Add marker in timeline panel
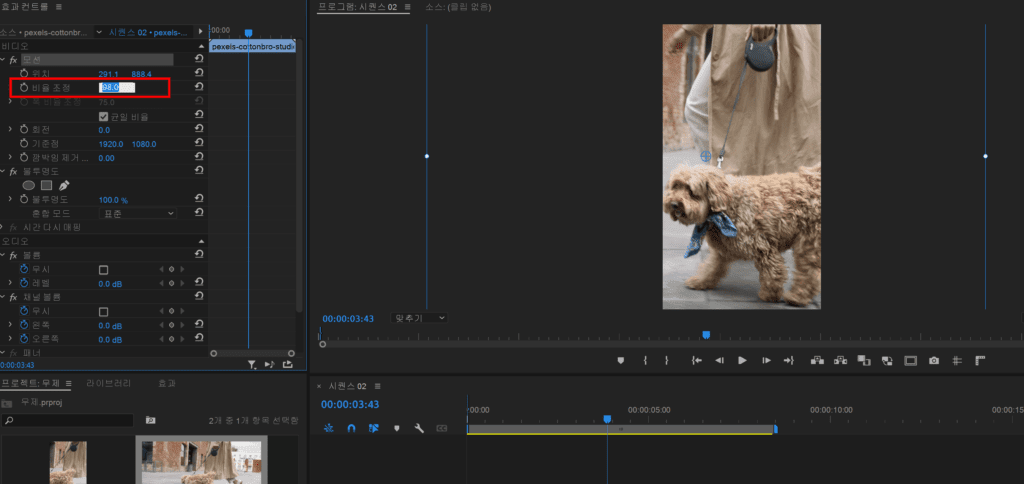The width and height of the screenshot is (1024, 484). (396, 428)
